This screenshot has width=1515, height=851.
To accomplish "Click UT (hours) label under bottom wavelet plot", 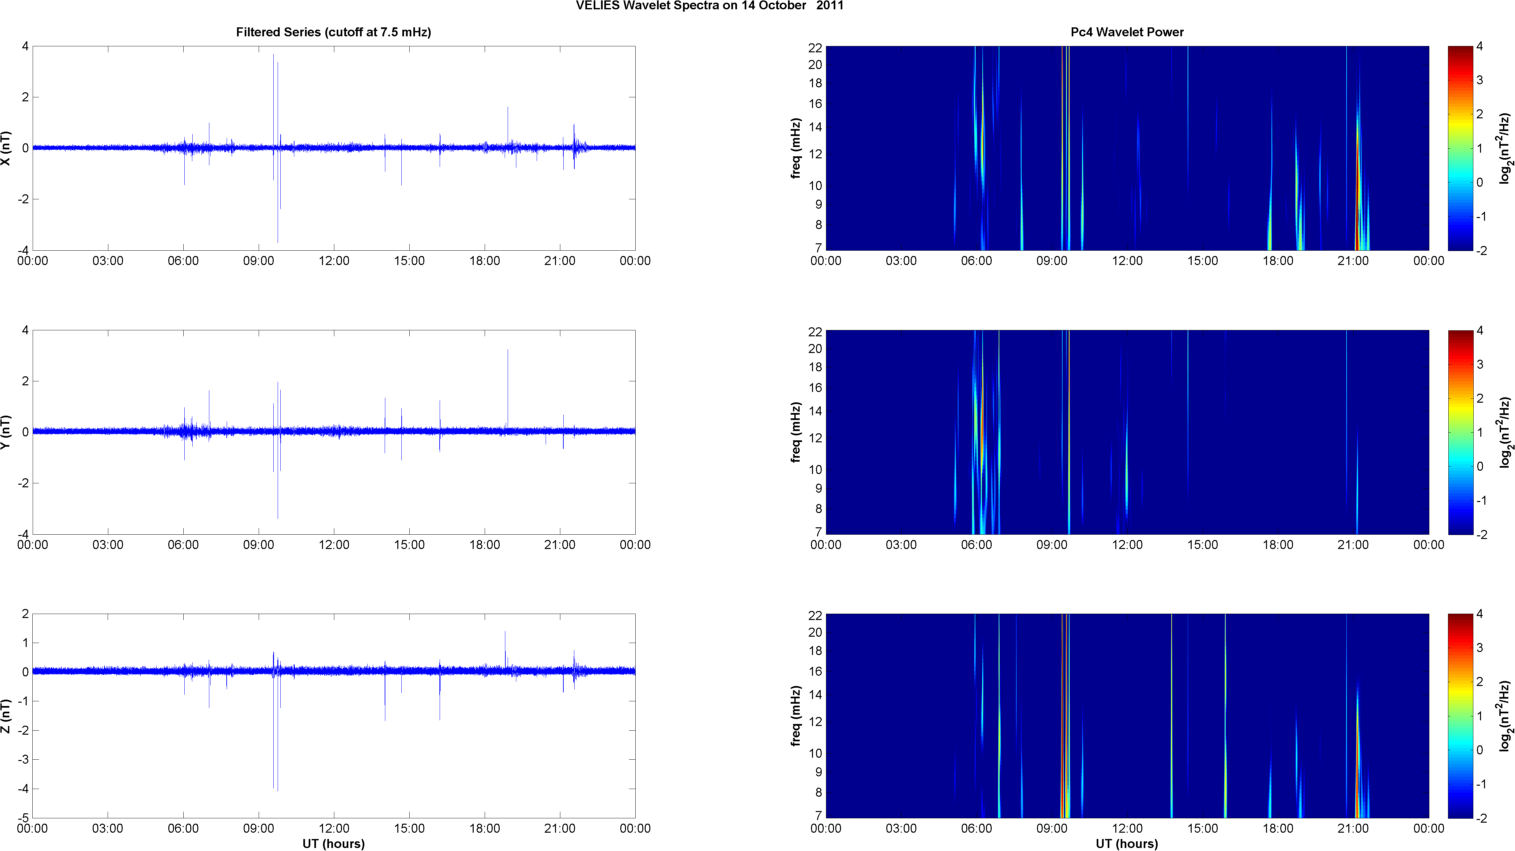I will [1126, 844].
